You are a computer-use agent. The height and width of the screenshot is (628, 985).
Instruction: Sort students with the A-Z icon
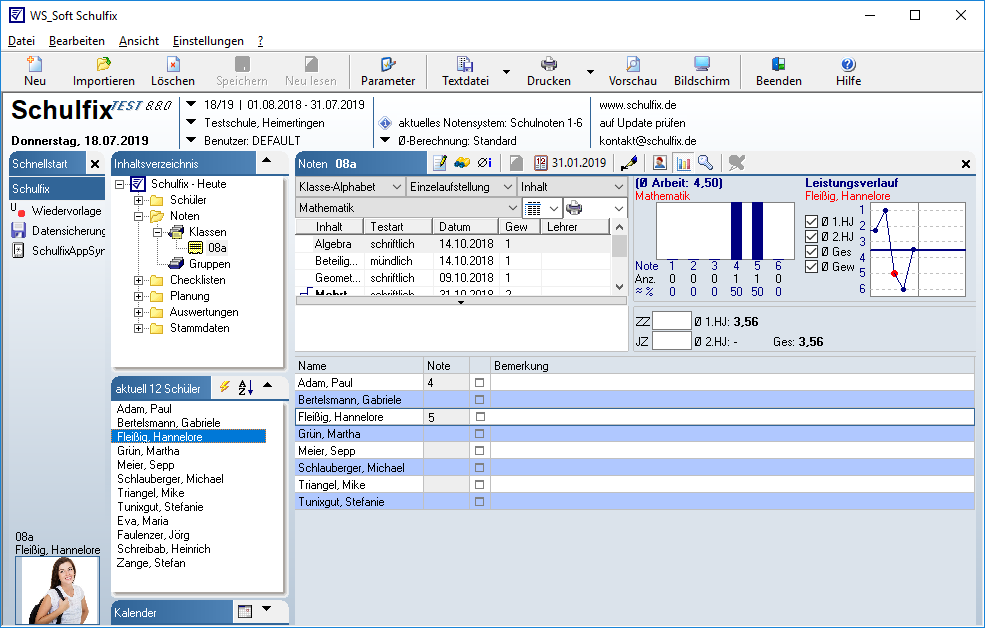246,387
